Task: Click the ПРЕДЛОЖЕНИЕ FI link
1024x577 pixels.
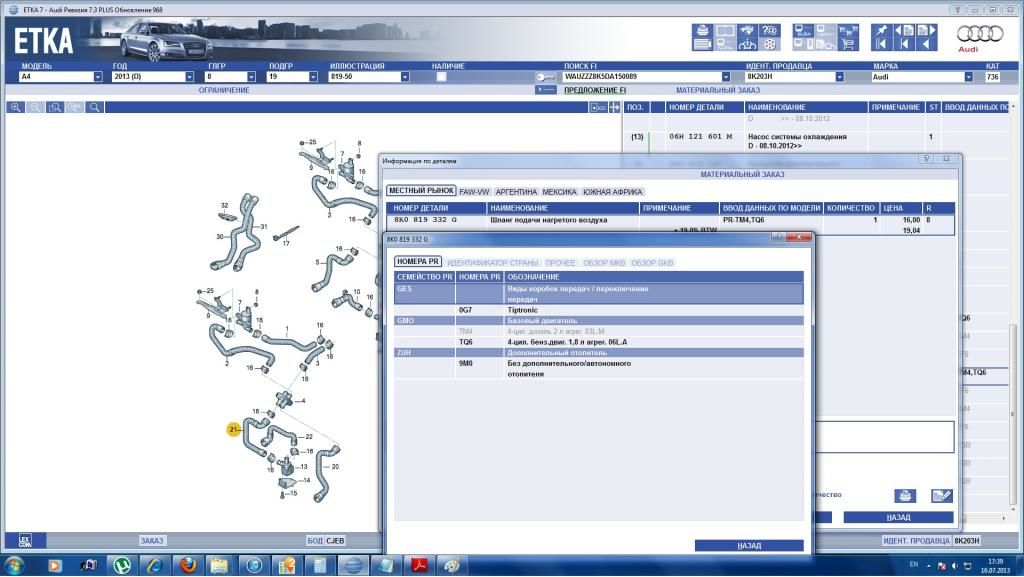Action: pos(595,90)
